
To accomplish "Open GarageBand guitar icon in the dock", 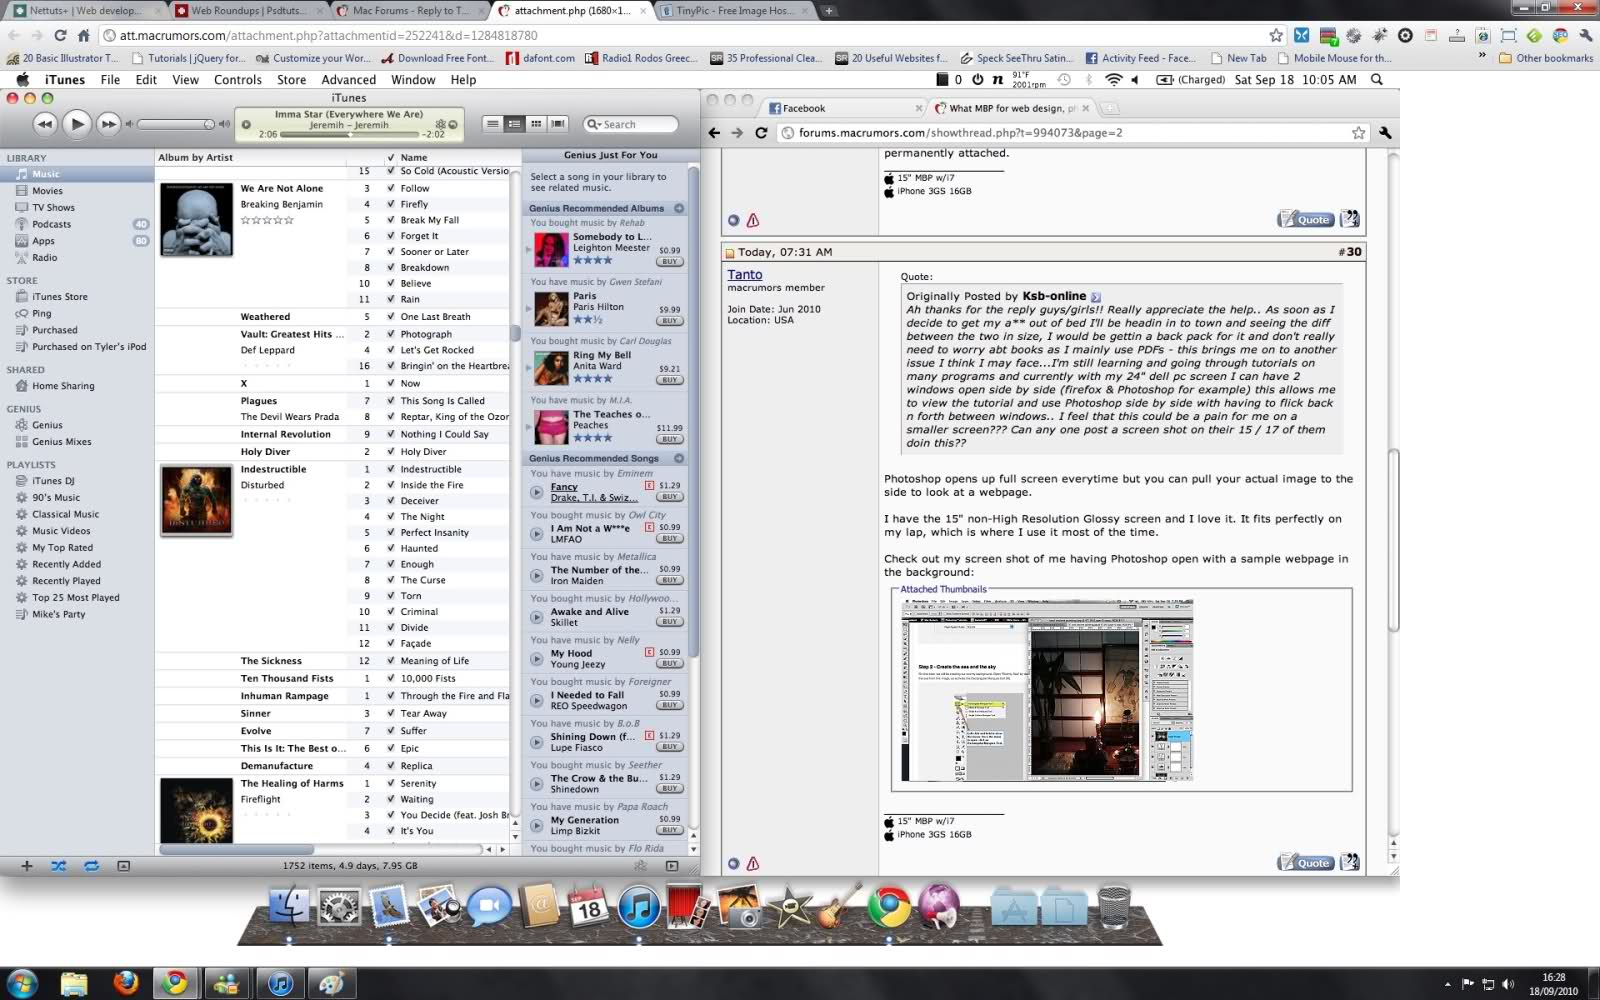I will [838, 906].
